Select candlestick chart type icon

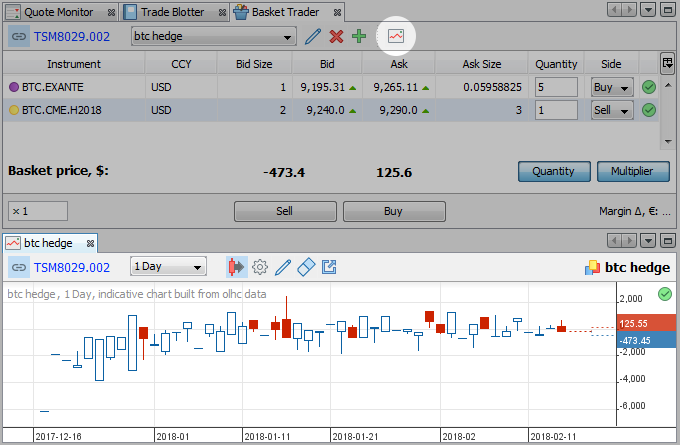point(236,267)
